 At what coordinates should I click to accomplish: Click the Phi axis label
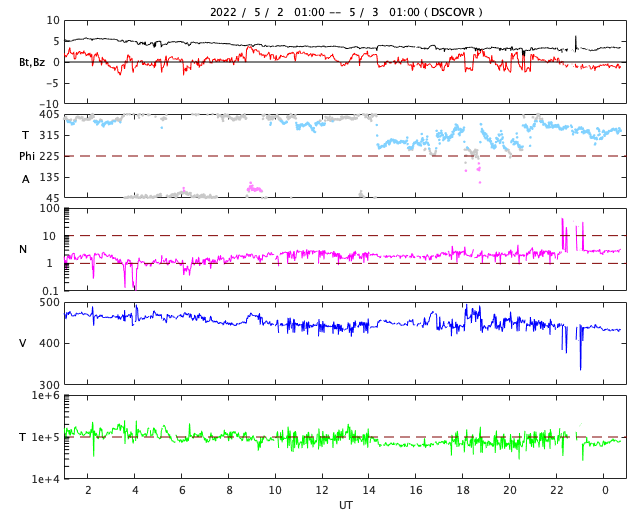pos(28,156)
